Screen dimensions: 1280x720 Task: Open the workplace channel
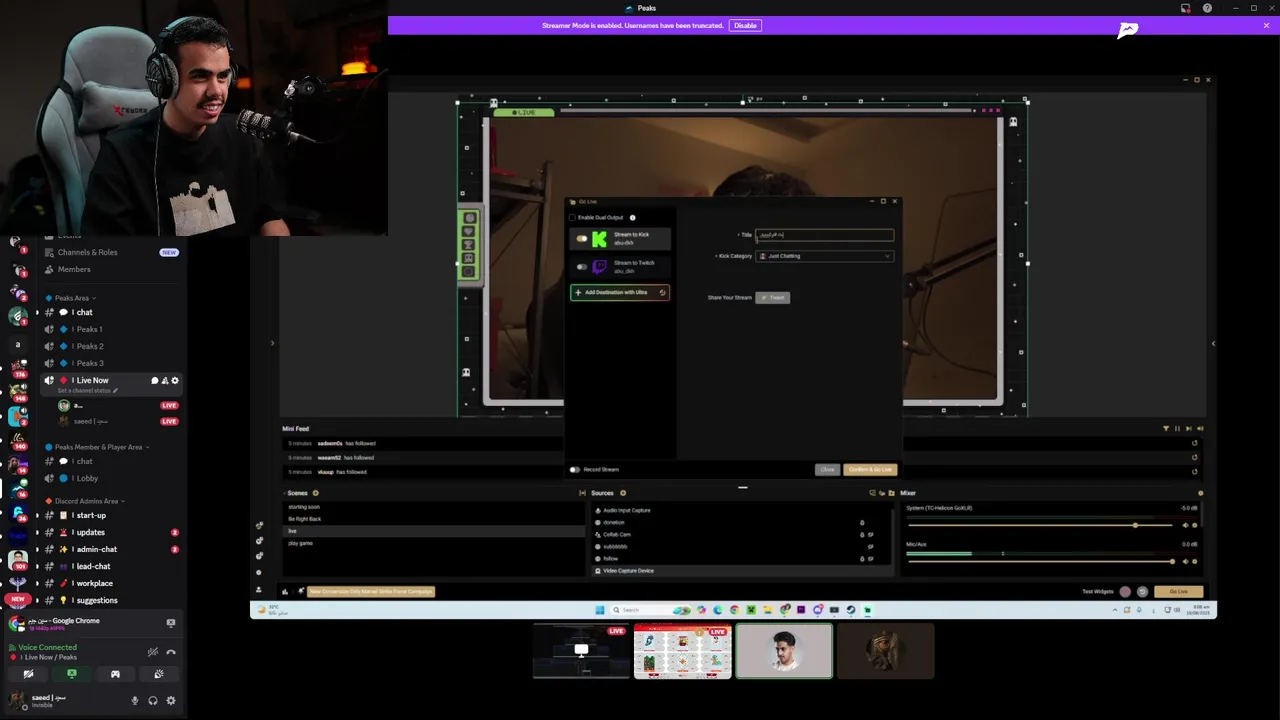pos(110,583)
